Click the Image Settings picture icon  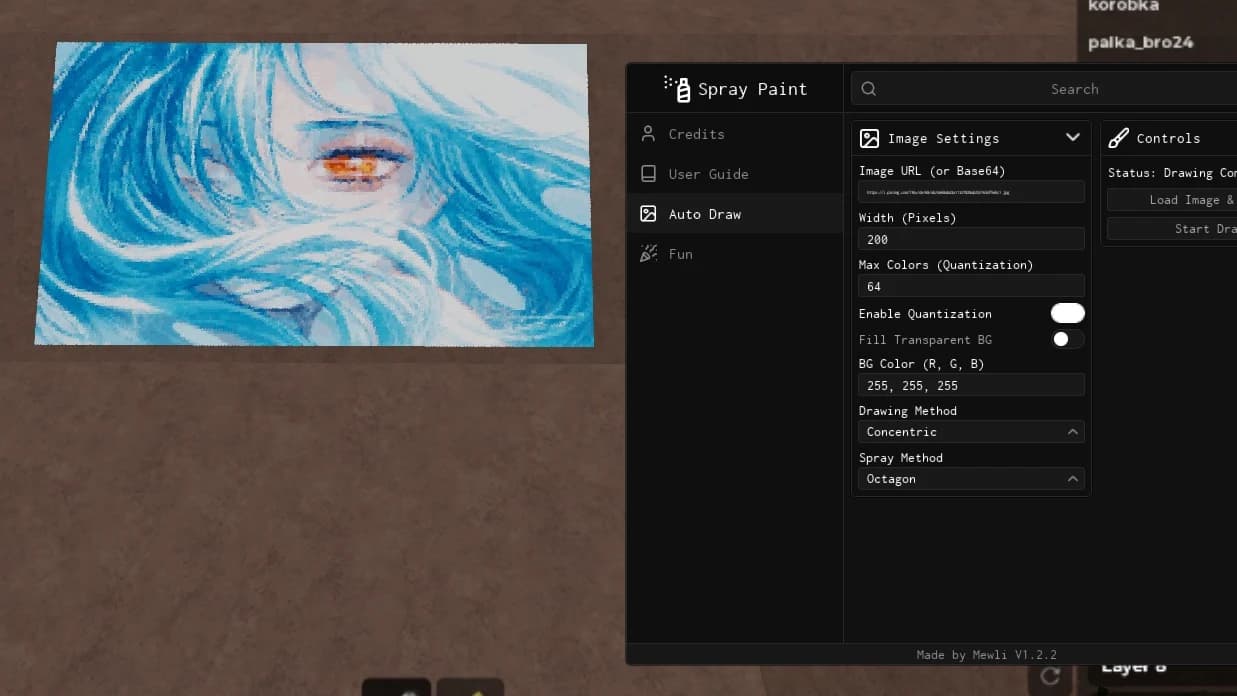[870, 138]
